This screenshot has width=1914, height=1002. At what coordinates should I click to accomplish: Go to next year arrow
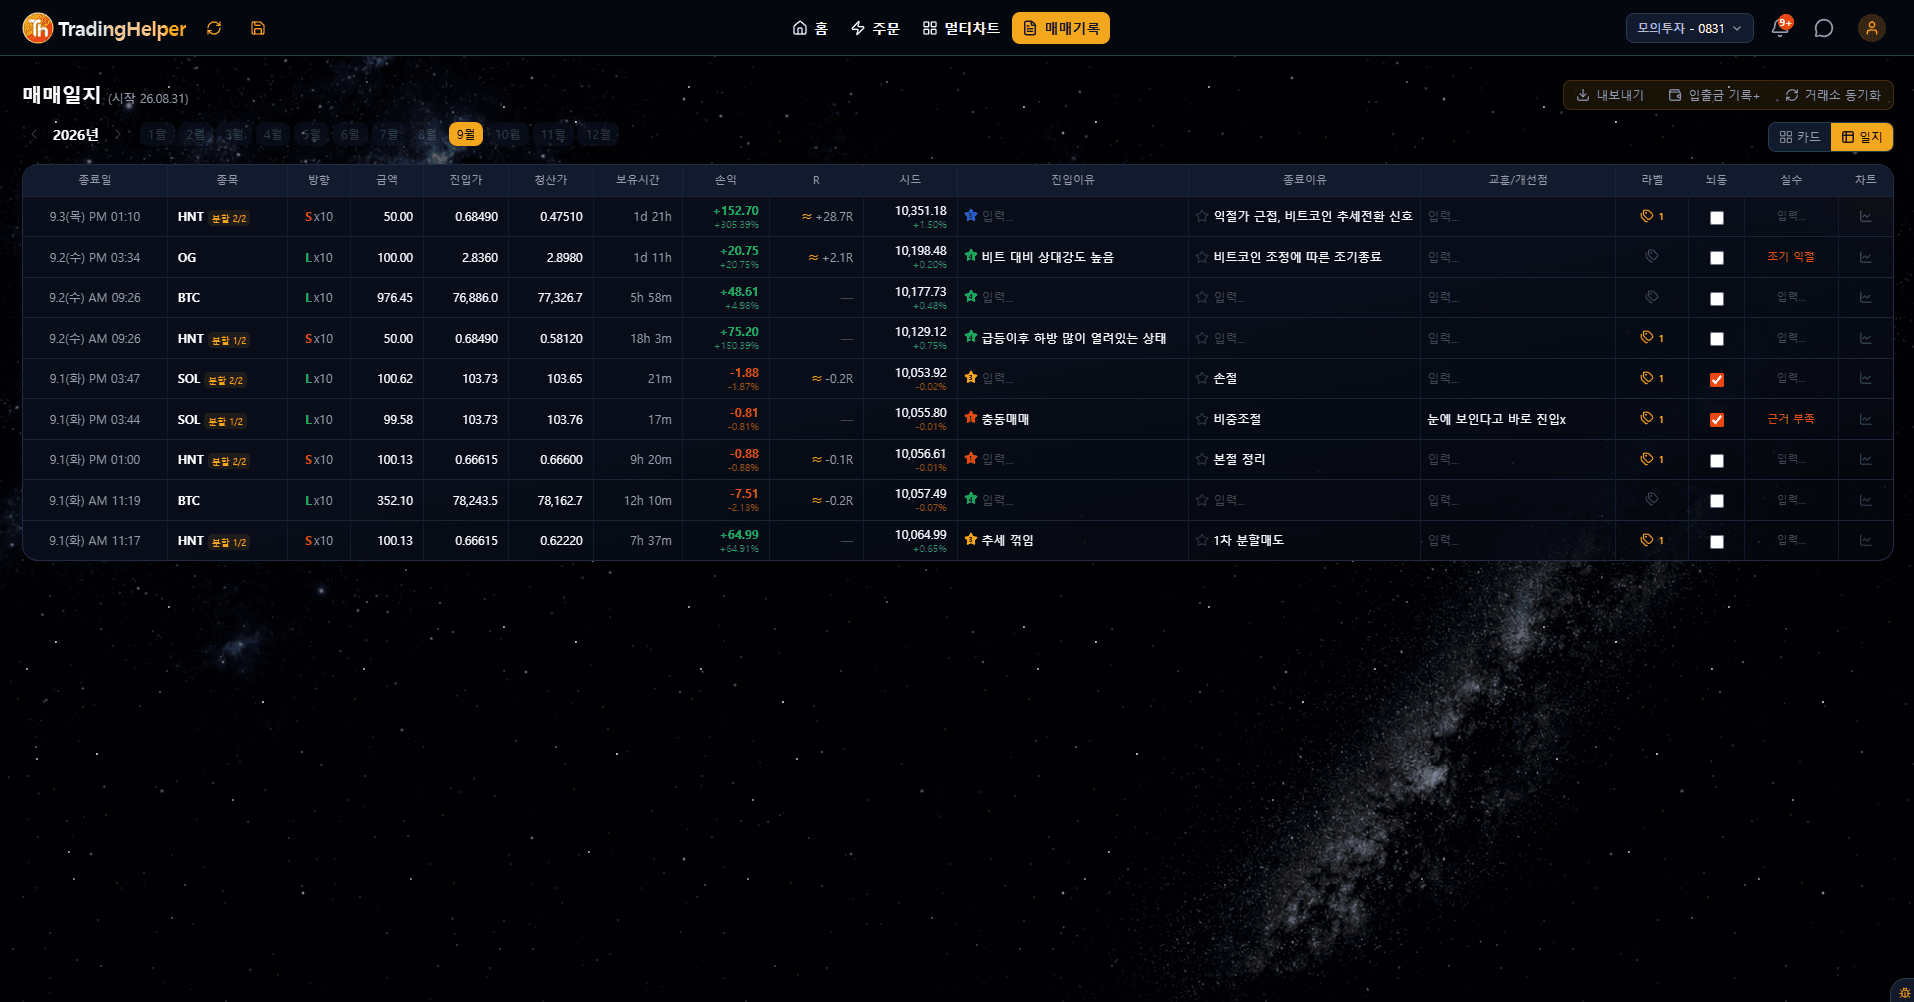[117, 134]
